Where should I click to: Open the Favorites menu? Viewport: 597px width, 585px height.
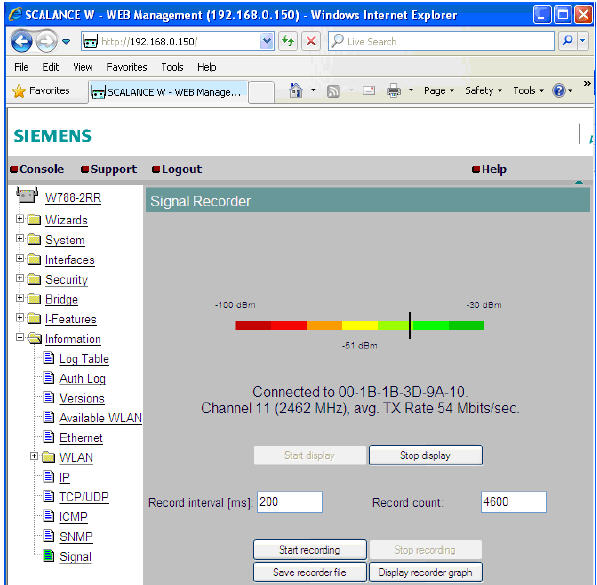(127, 67)
